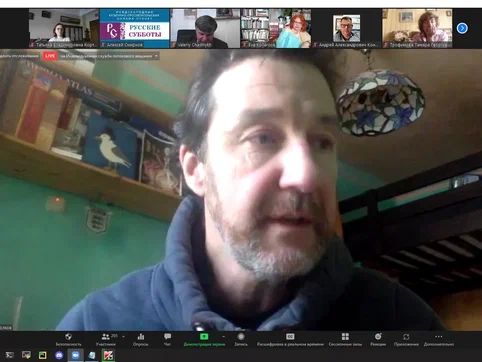Click the red LIVE indicator badge
The image size is (482, 362).
[x=50, y=56]
